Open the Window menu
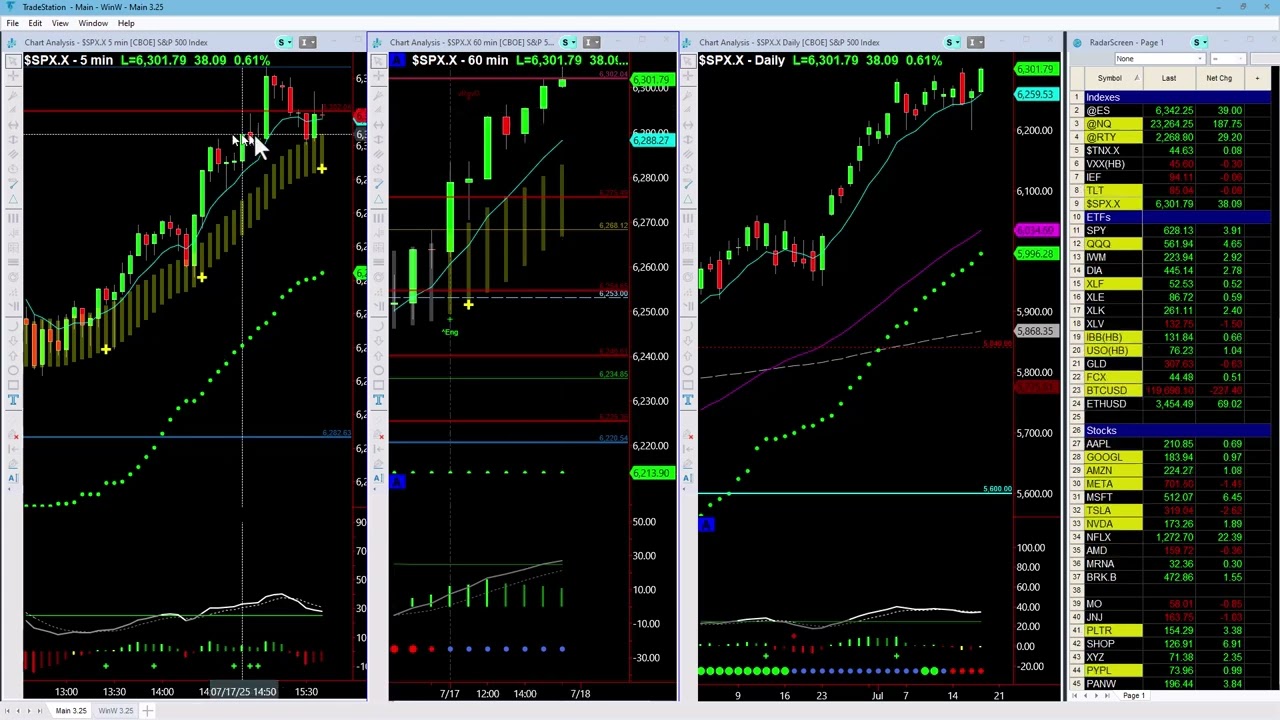The width and height of the screenshot is (1280, 720). 93,23
